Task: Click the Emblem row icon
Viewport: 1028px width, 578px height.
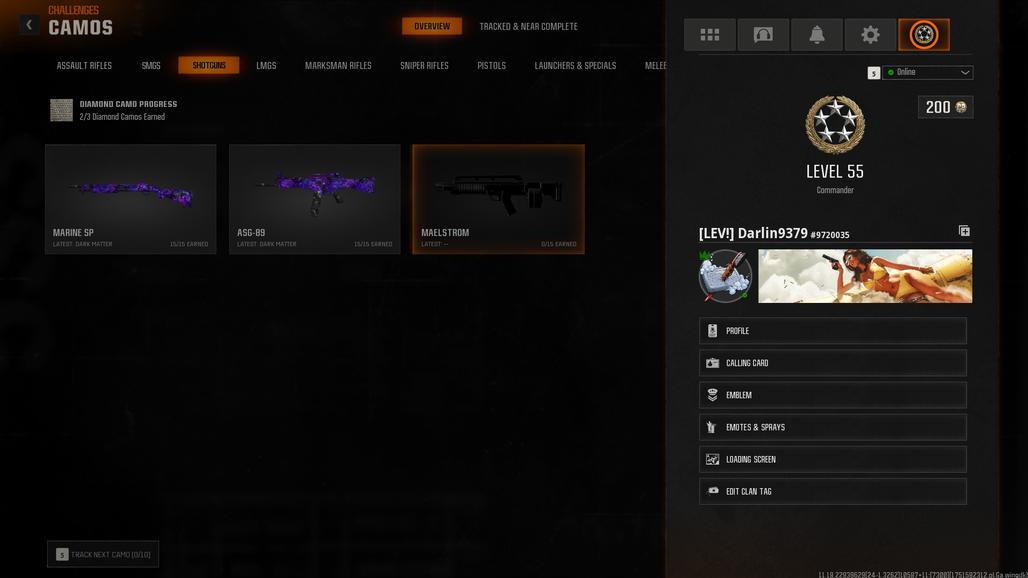Action: (x=712, y=395)
